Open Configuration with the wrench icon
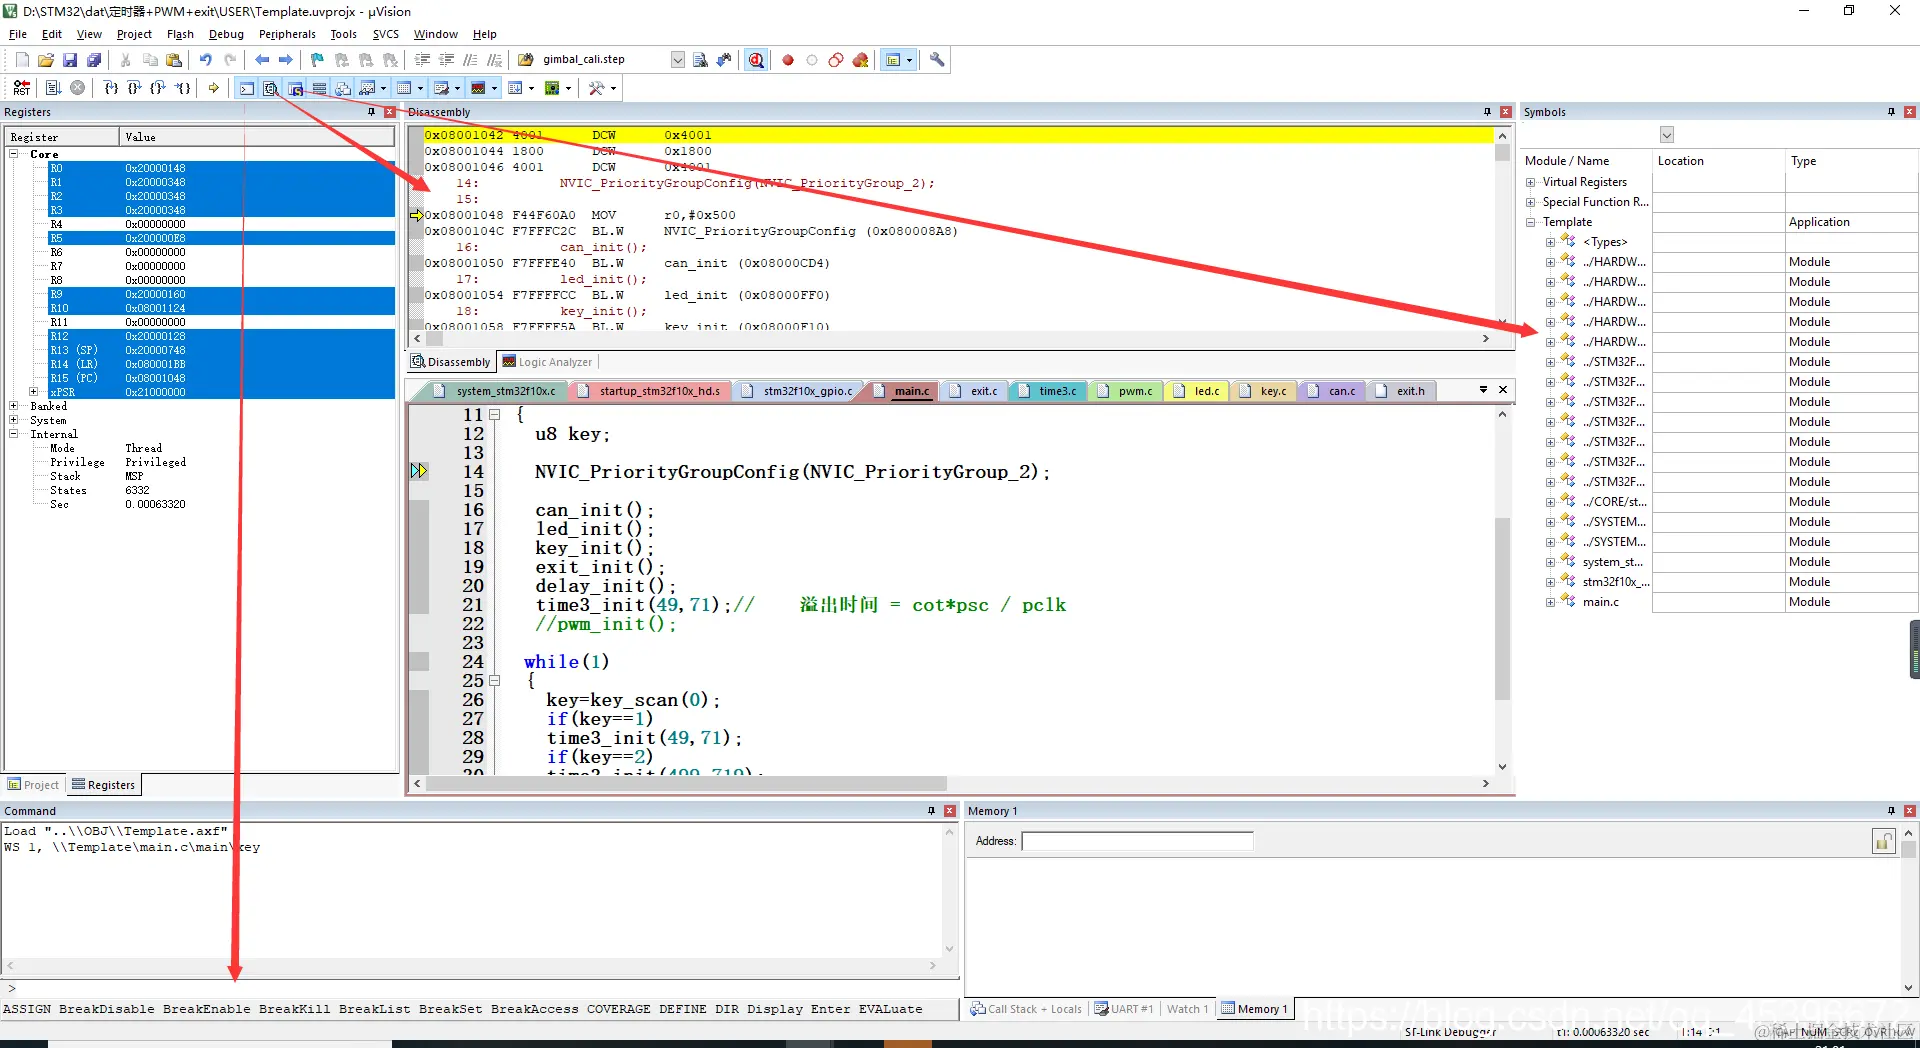 point(937,60)
